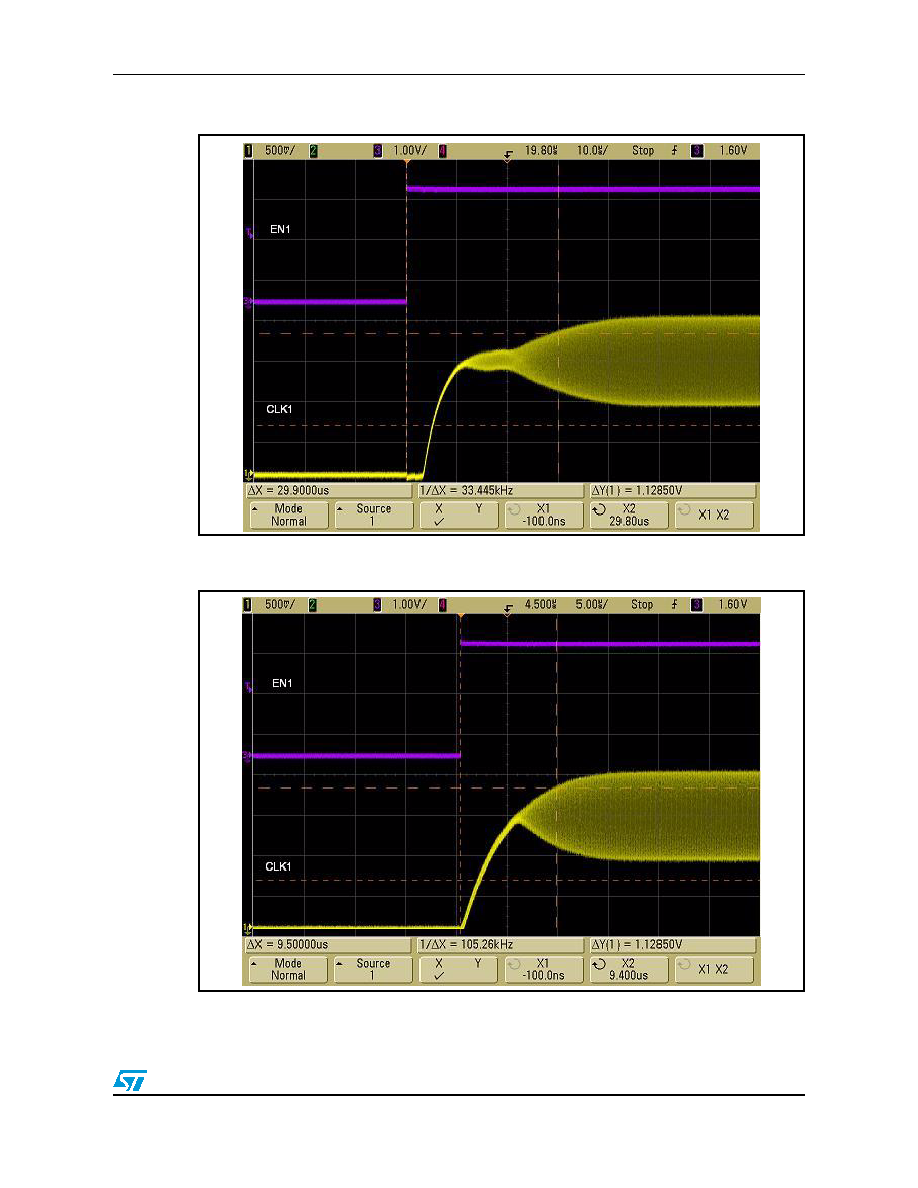Click 5.00us/ timebase value in bottom header
Viewport: 918px width, 1188px height.
(x=592, y=605)
